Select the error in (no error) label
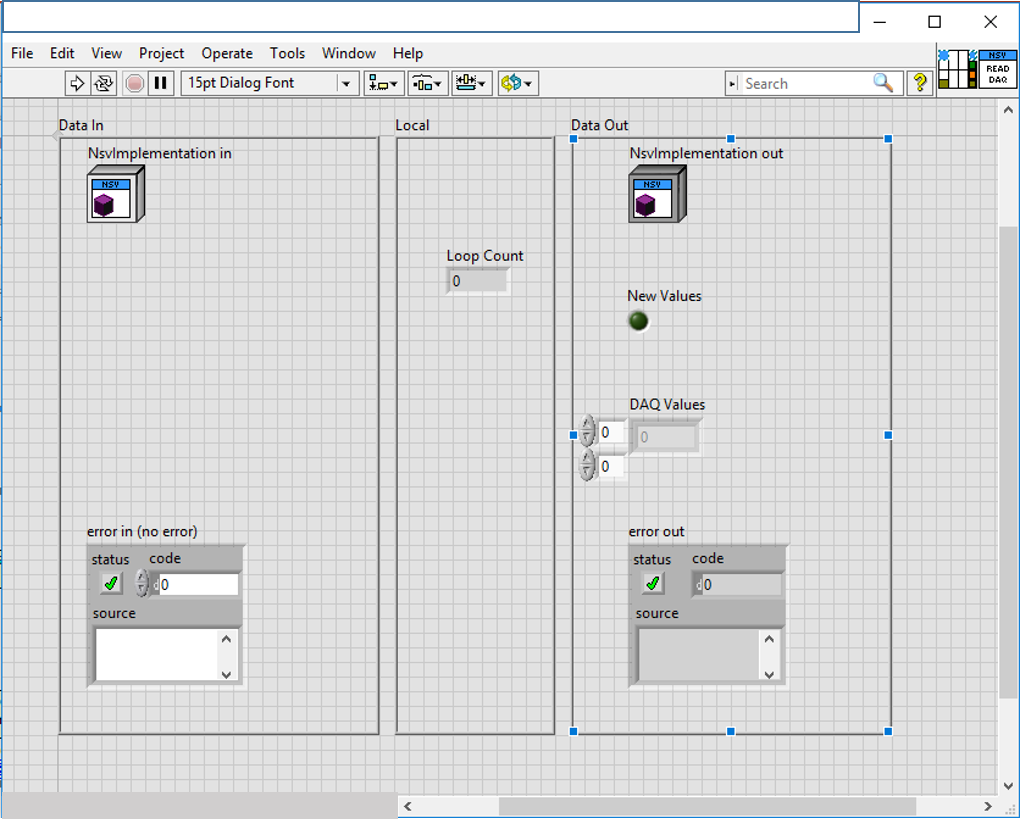The image size is (1020, 819). pyautogui.click(x=142, y=531)
